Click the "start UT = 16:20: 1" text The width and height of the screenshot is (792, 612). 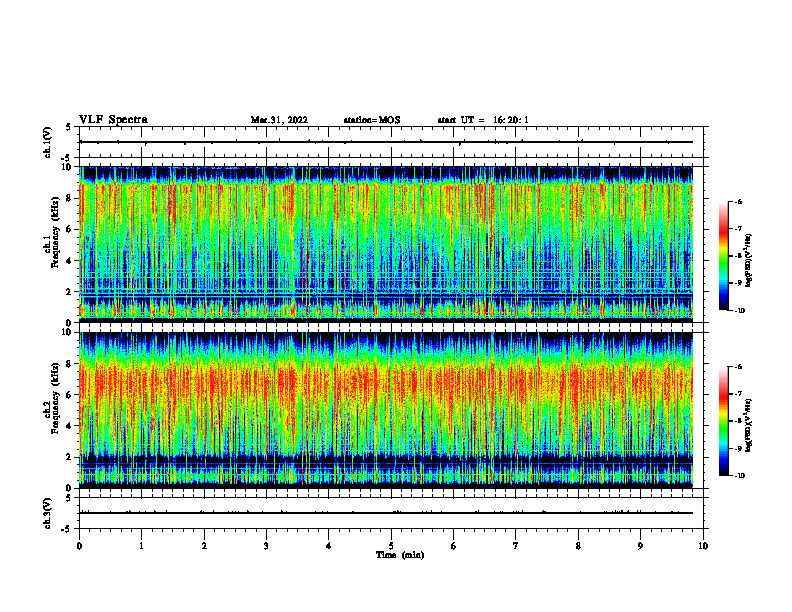(x=483, y=120)
